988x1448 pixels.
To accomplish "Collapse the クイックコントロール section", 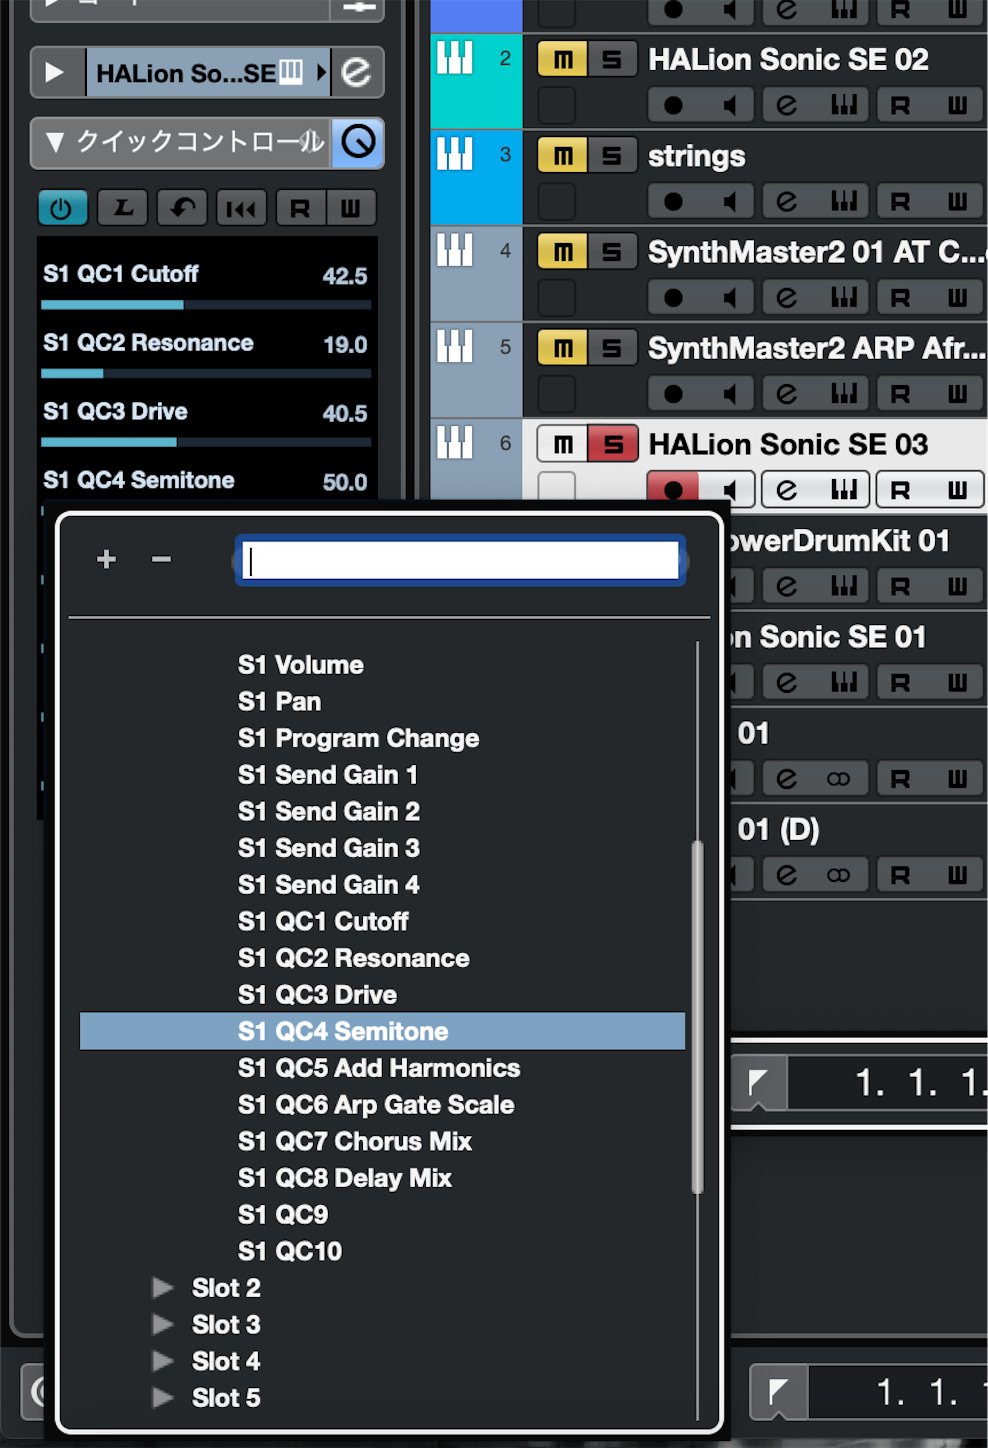I will pyautogui.click(x=56, y=143).
